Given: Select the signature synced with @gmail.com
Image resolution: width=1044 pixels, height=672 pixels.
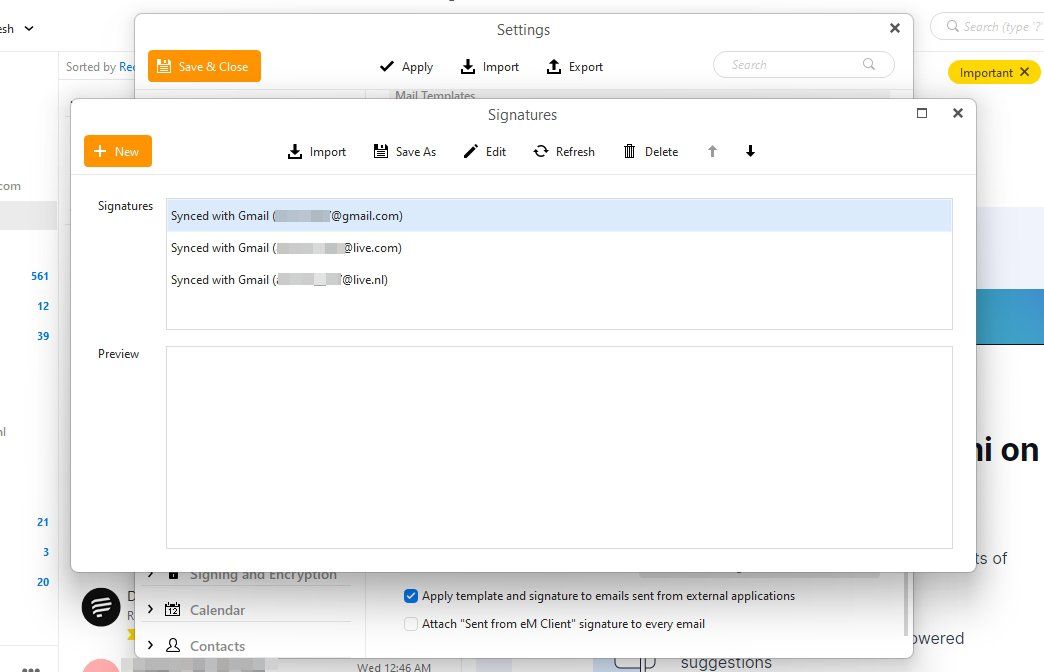Looking at the screenshot, I should (559, 216).
